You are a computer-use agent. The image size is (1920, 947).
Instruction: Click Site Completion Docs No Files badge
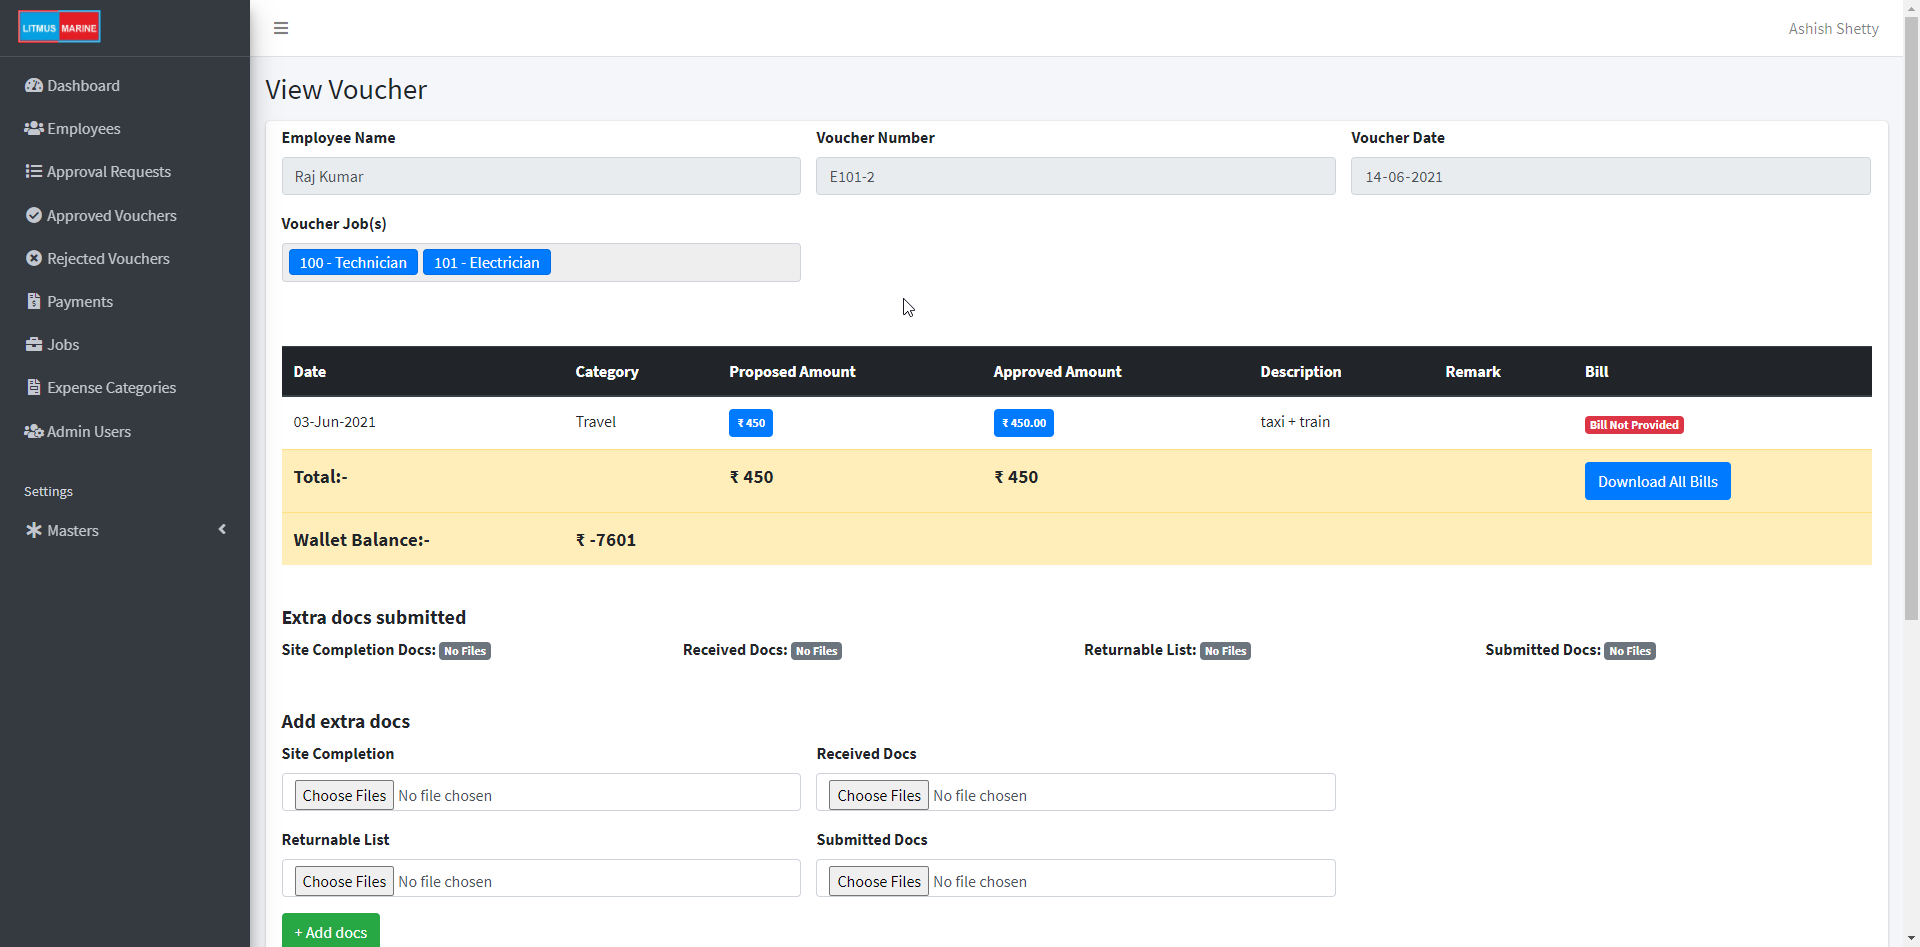tap(465, 651)
